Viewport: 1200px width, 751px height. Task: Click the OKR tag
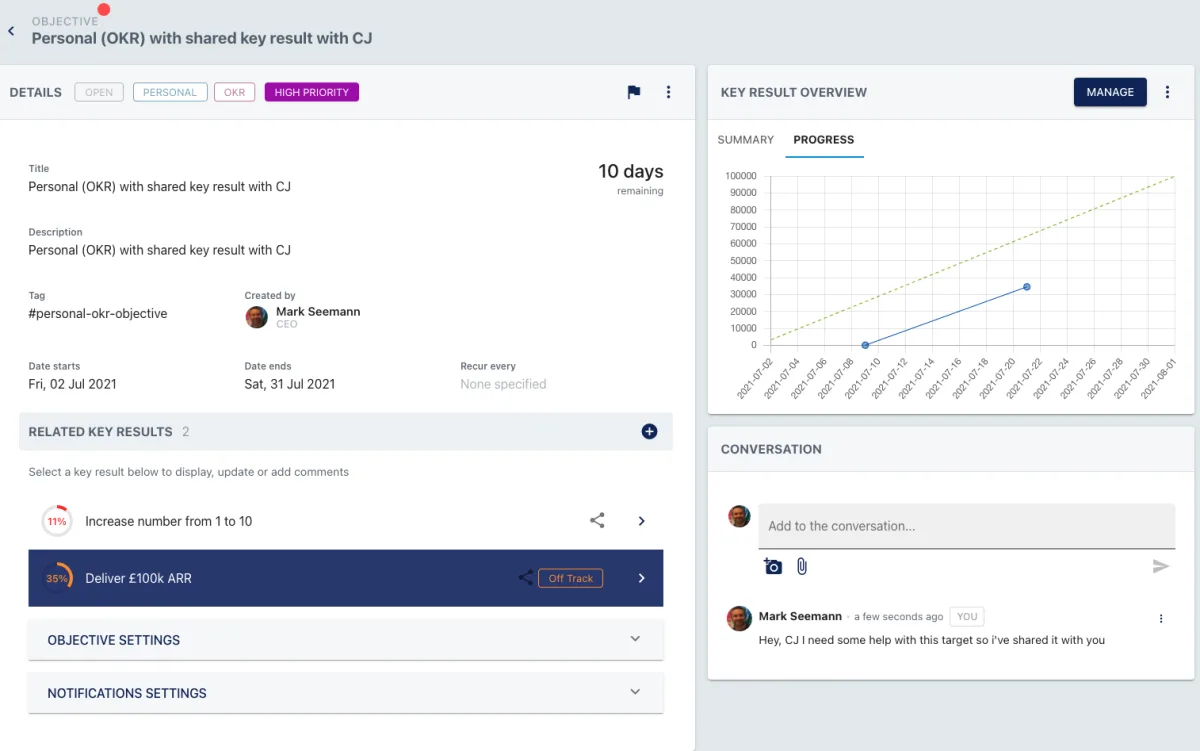(235, 92)
